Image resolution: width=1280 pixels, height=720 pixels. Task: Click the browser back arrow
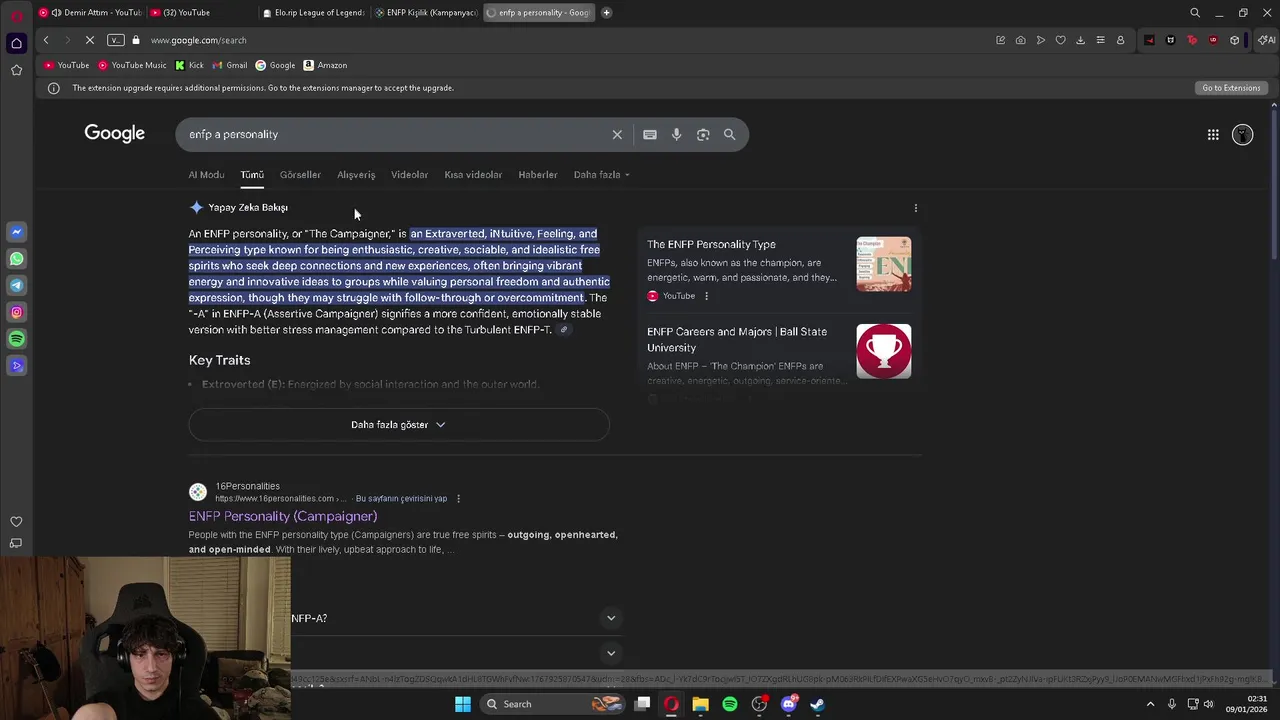tap(46, 40)
